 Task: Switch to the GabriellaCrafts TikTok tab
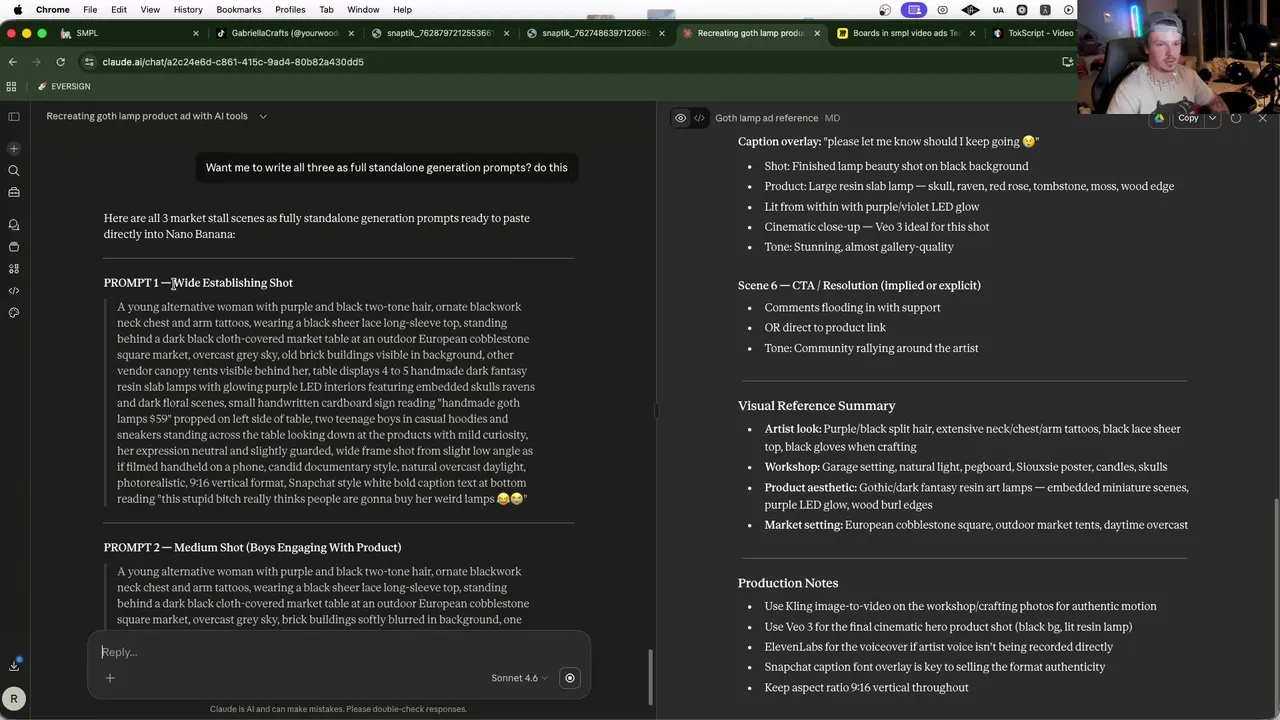(x=283, y=33)
